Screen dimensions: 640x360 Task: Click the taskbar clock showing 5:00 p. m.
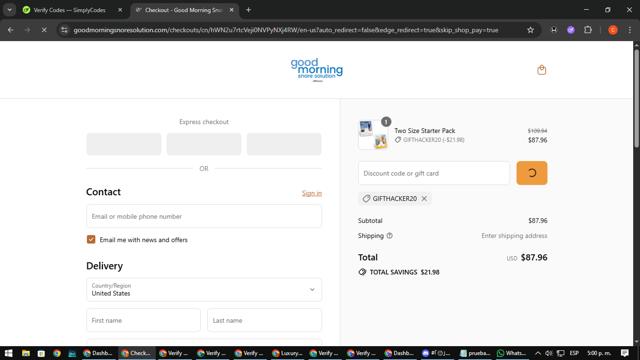pos(599,353)
